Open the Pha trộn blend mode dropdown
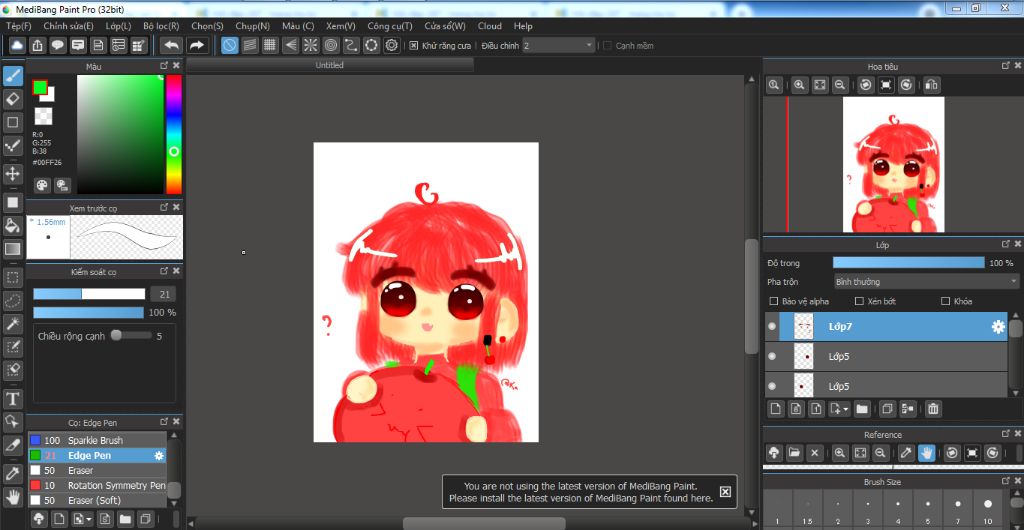 click(926, 281)
